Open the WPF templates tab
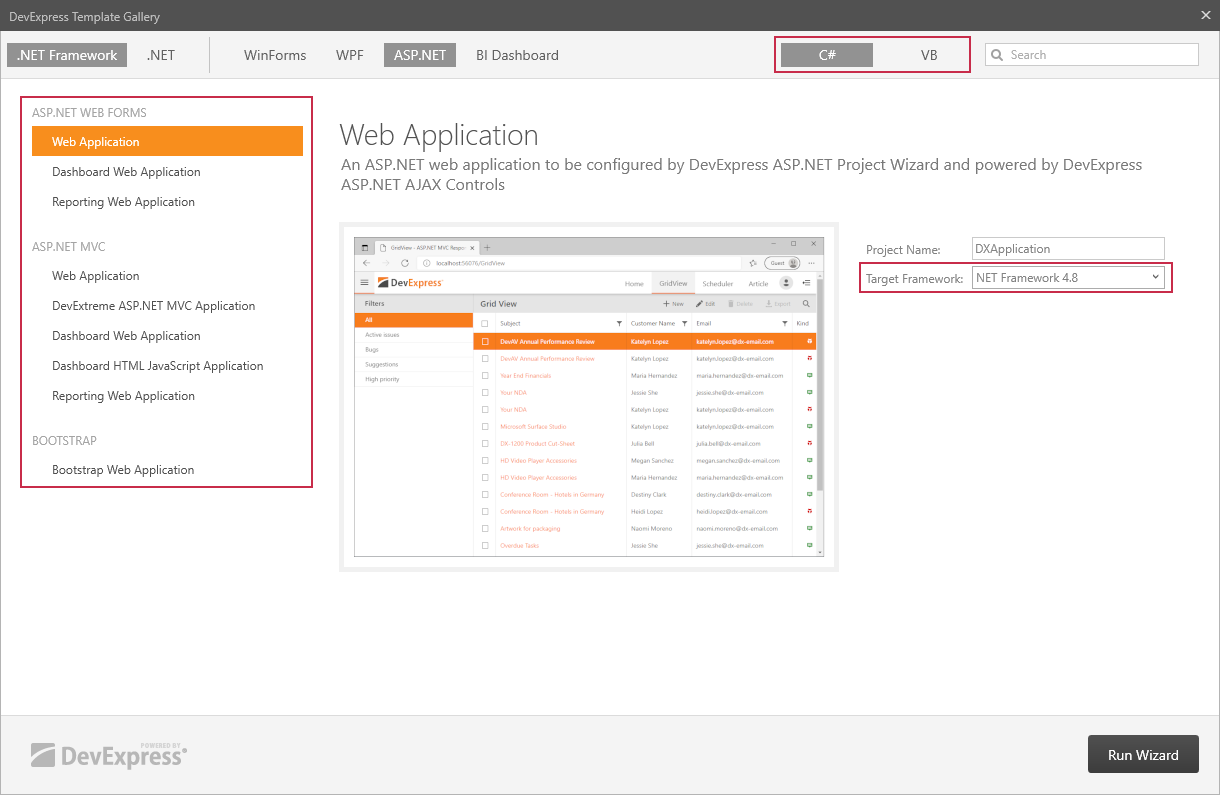 tap(350, 55)
